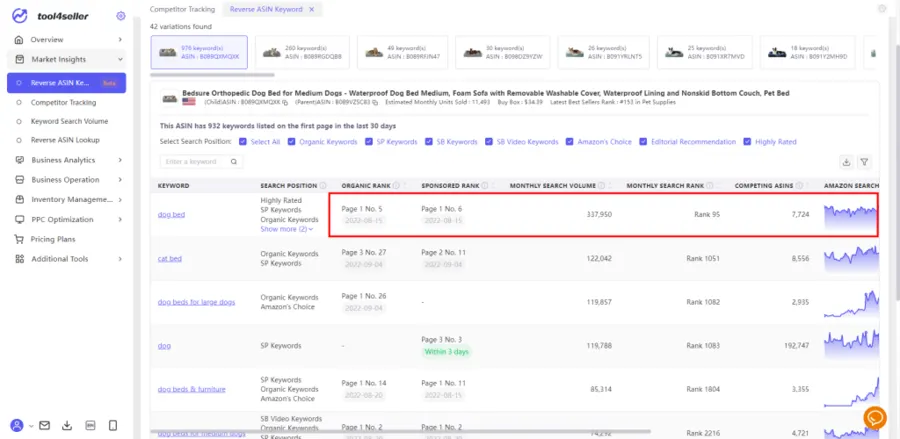The image size is (900, 439).
Task: Toggle the Select All checkbox
Action: point(243,142)
